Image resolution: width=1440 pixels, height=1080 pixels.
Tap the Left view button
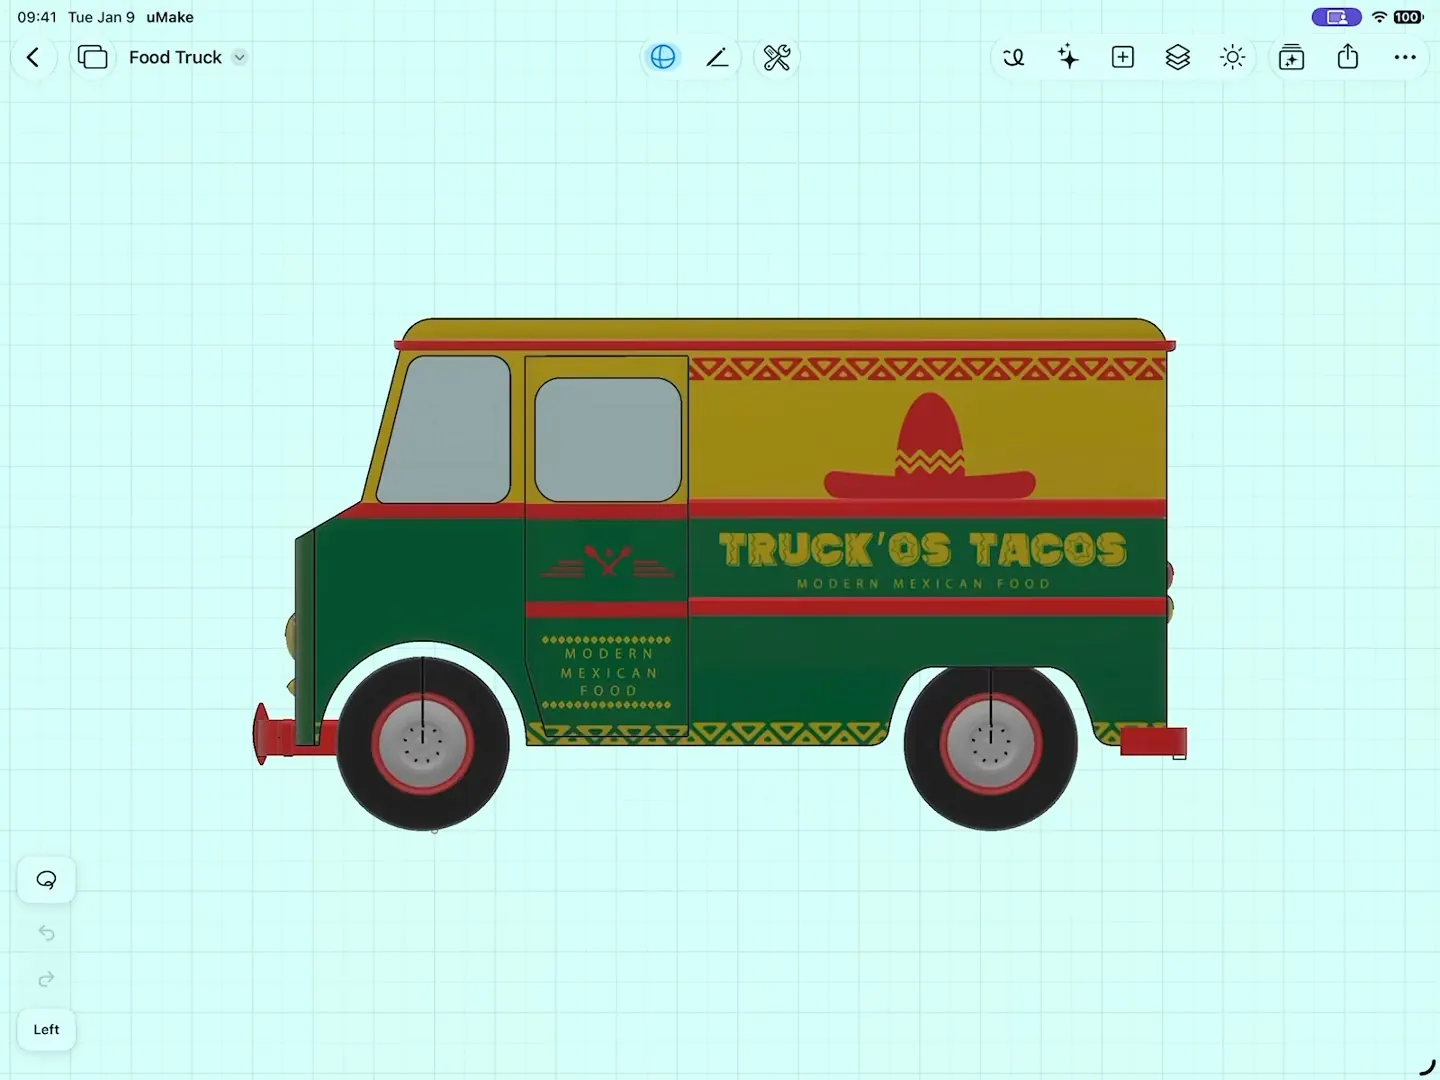pyautogui.click(x=46, y=1030)
